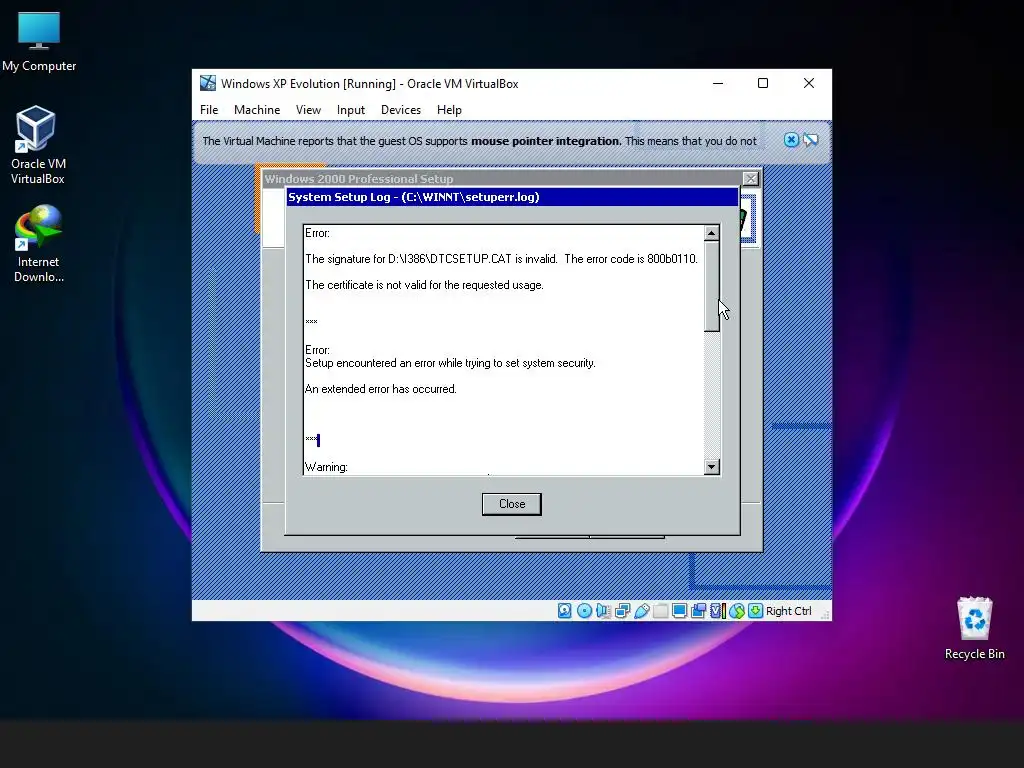
Task: Click the keyboard capture green arrow icon
Action: (x=756, y=611)
